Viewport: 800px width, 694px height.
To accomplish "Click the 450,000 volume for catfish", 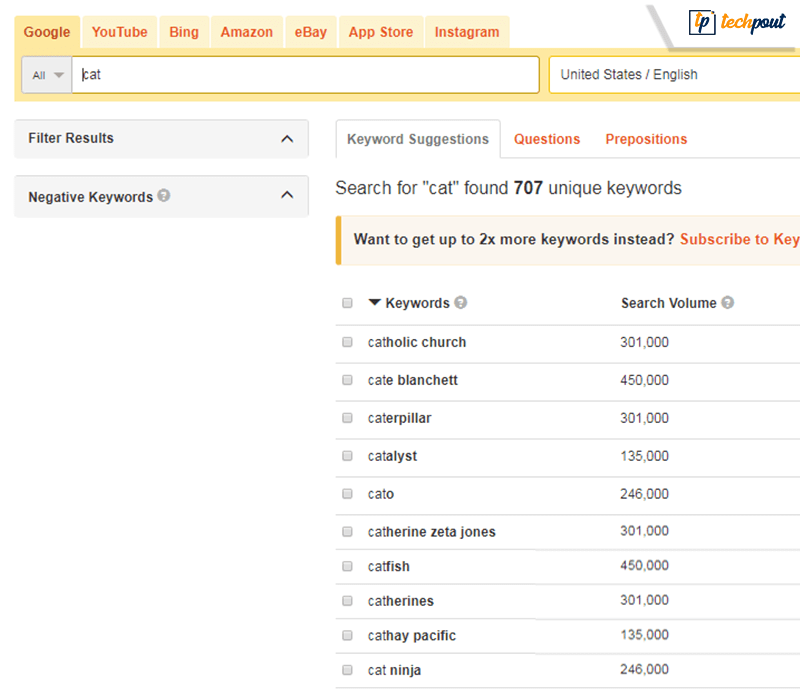I will click(644, 565).
